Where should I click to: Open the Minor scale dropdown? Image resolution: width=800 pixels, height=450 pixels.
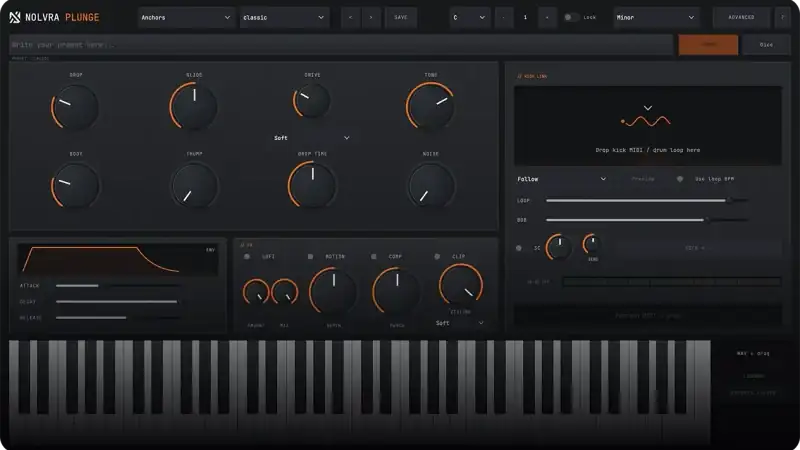656,17
